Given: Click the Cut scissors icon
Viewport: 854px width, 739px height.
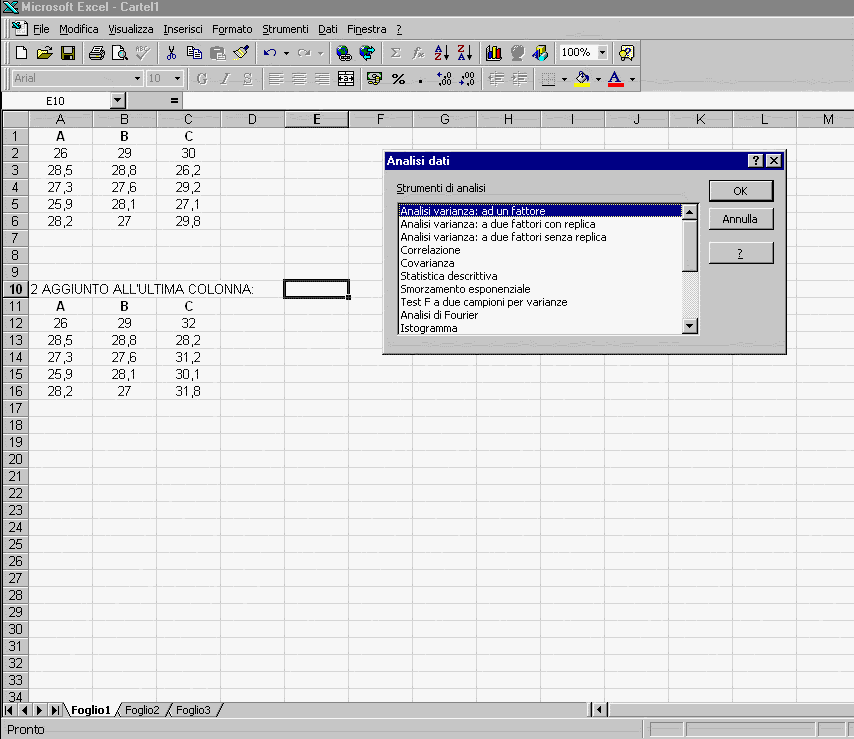Looking at the screenshot, I should click(x=171, y=53).
